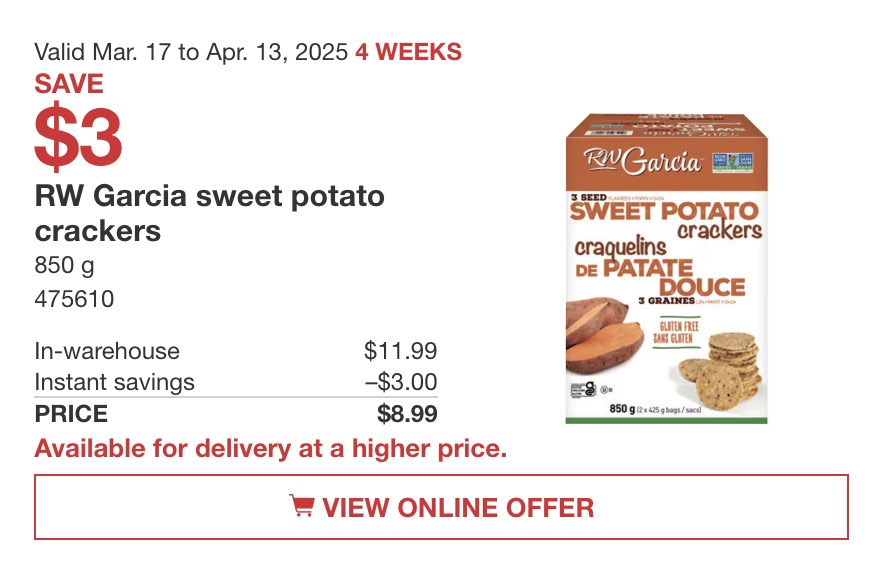Click the PRICE label
This screenshot has width=878, height=568.
[x=71, y=414]
